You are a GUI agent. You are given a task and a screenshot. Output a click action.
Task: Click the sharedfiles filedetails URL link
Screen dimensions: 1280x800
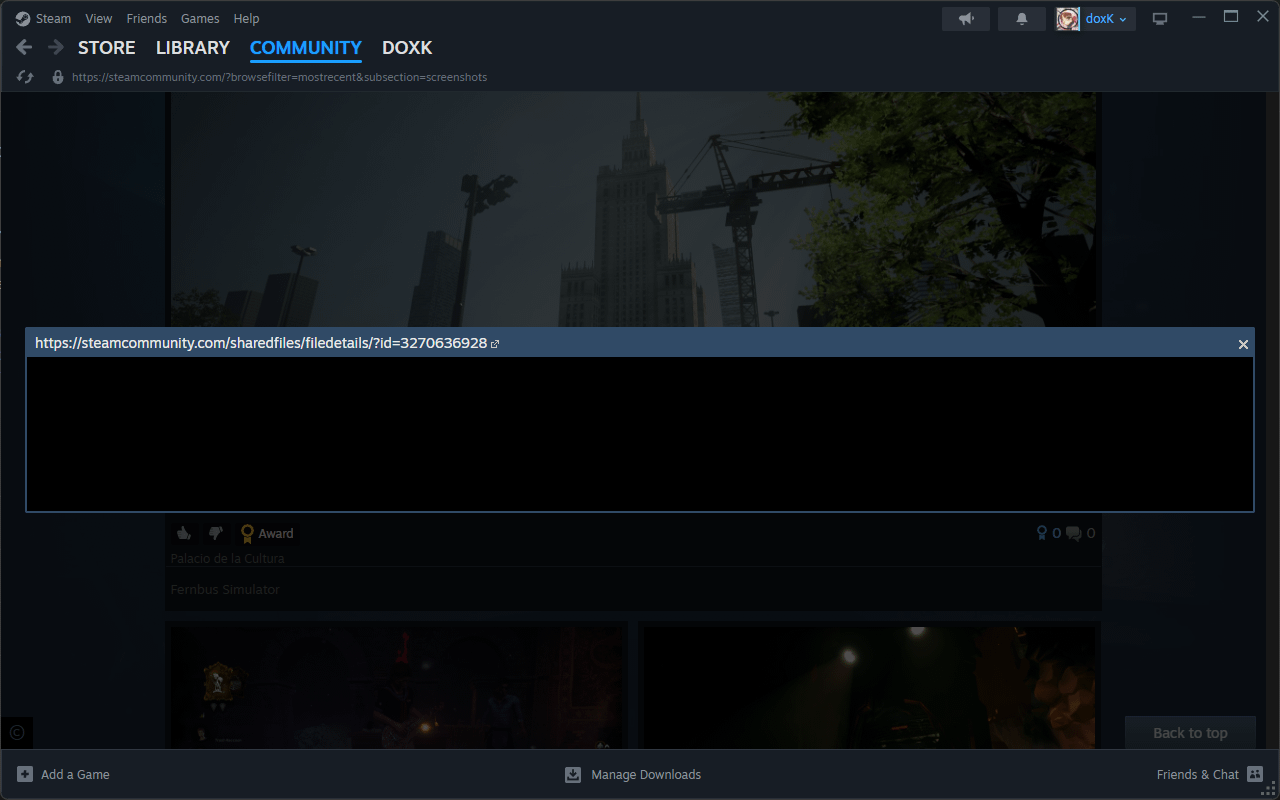click(260, 343)
